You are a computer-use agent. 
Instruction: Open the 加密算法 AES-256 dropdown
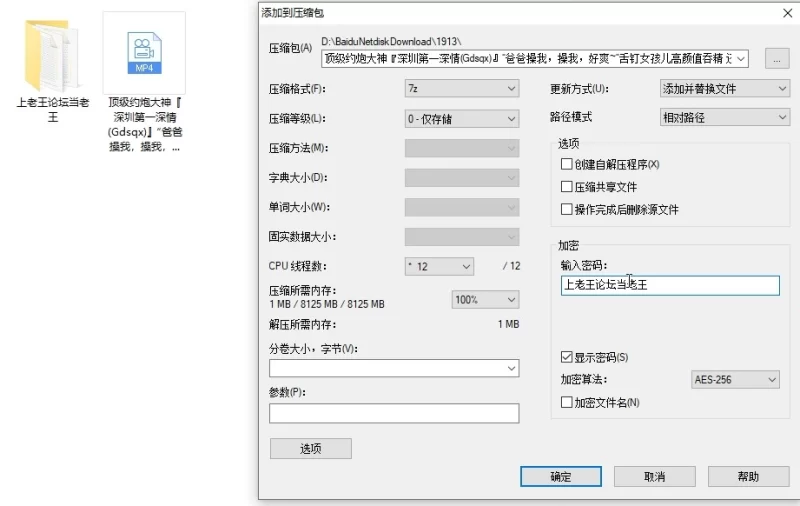tap(735, 380)
